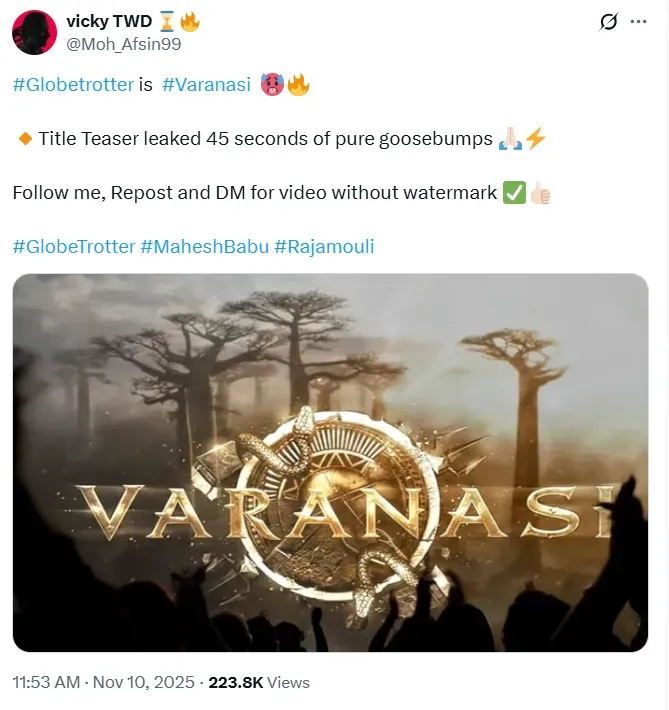The height and width of the screenshot is (710, 669).
Task: Open the @Moh_Afsin99 handle link
Action: pyautogui.click(x=123, y=43)
